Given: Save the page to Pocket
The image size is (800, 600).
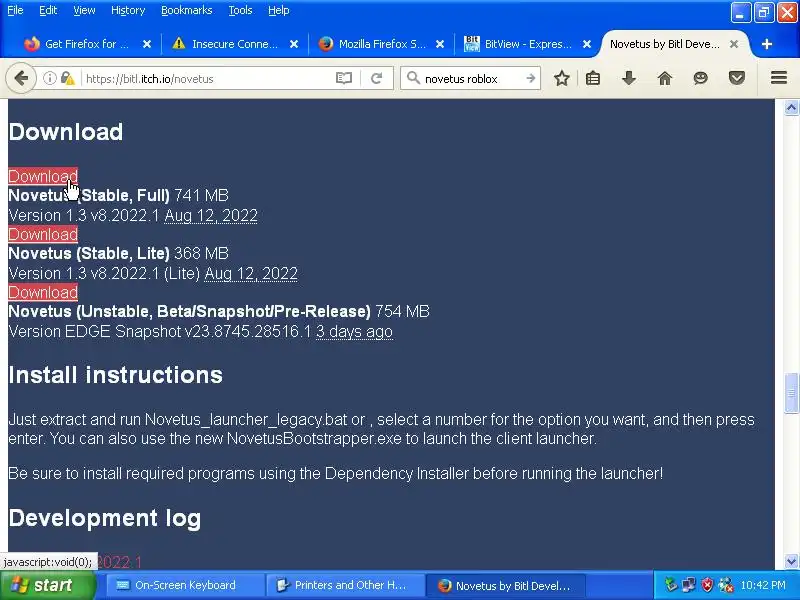Looking at the screenshot, I should click(737, 79).
